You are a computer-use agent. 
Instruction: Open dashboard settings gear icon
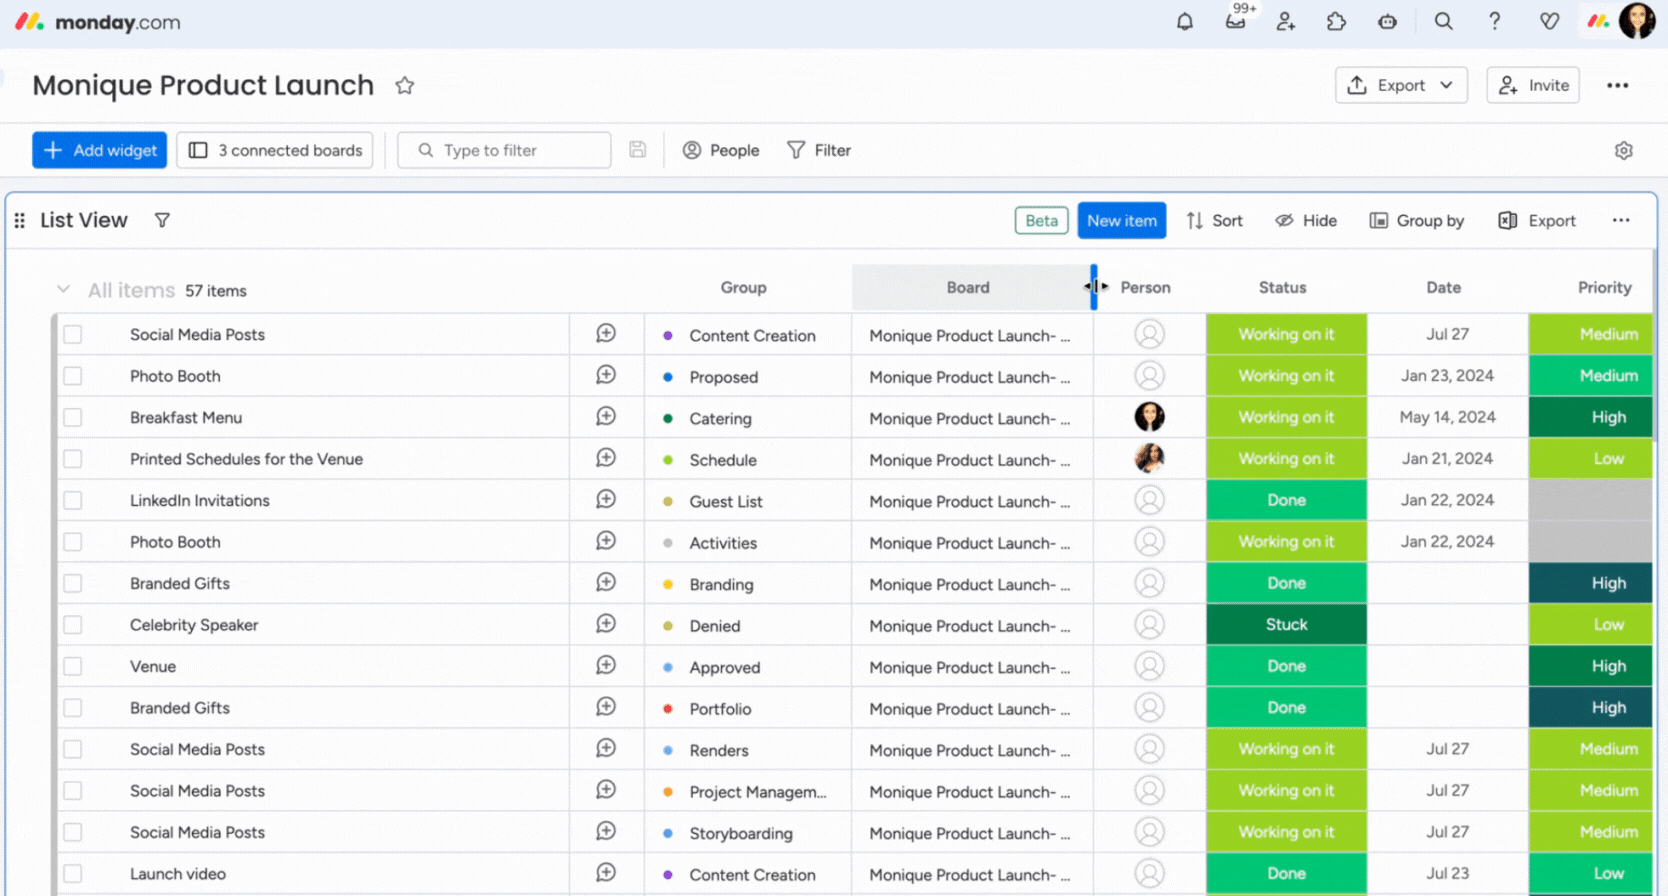click(x=1623, y=150)
